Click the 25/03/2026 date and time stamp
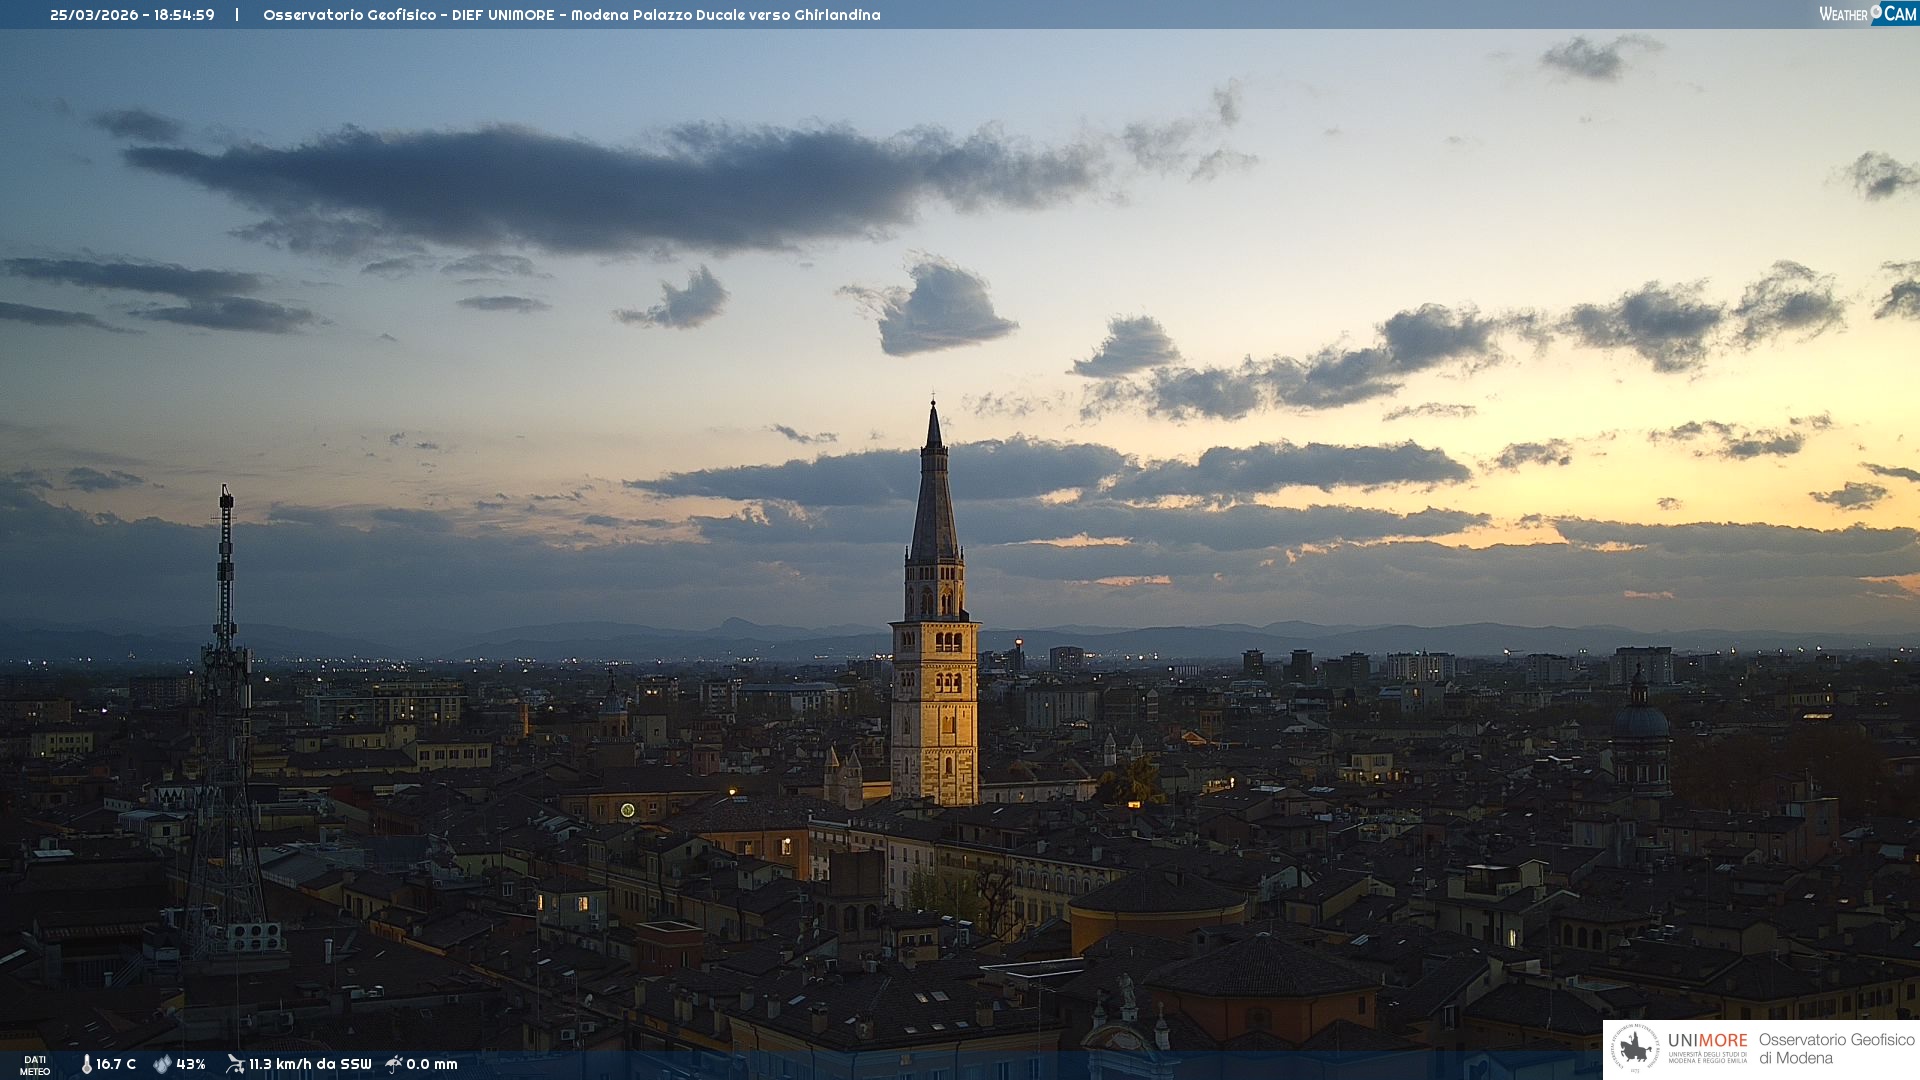 click(132, 15)
